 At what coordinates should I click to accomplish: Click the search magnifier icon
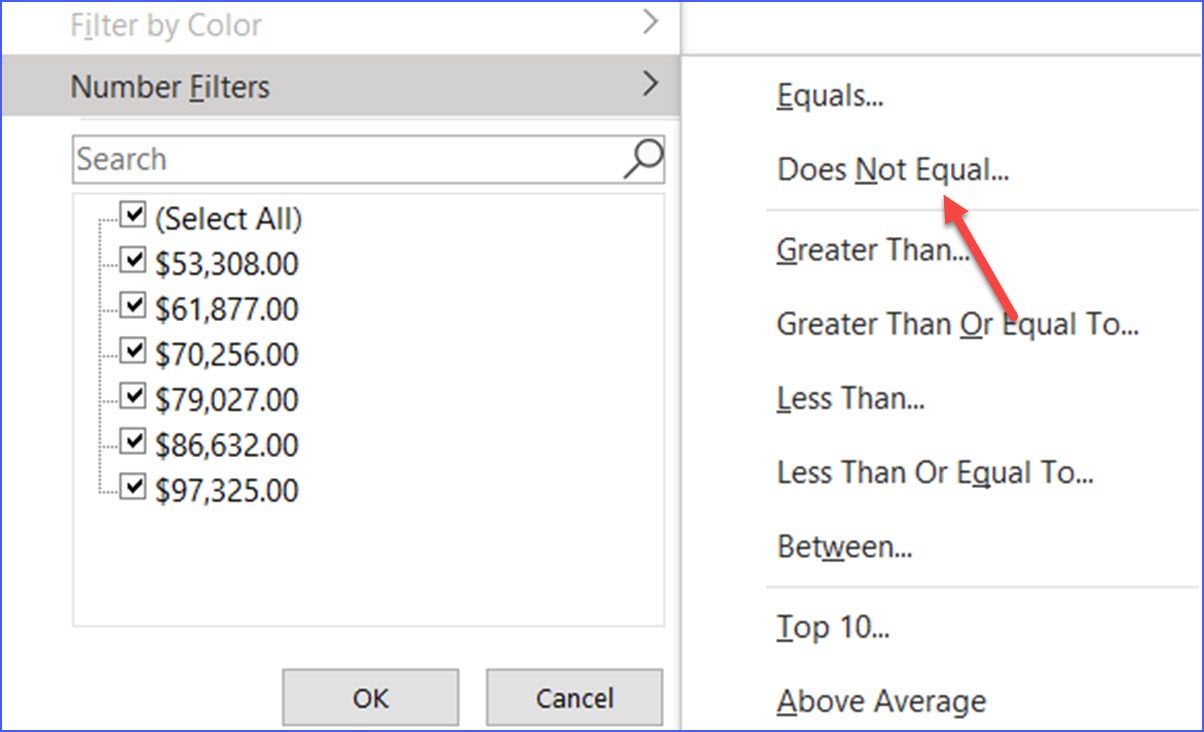point(643,158)
